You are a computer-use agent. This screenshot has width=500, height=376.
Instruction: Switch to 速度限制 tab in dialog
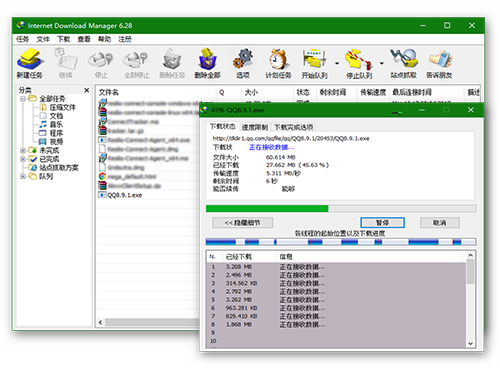point(255,127)
